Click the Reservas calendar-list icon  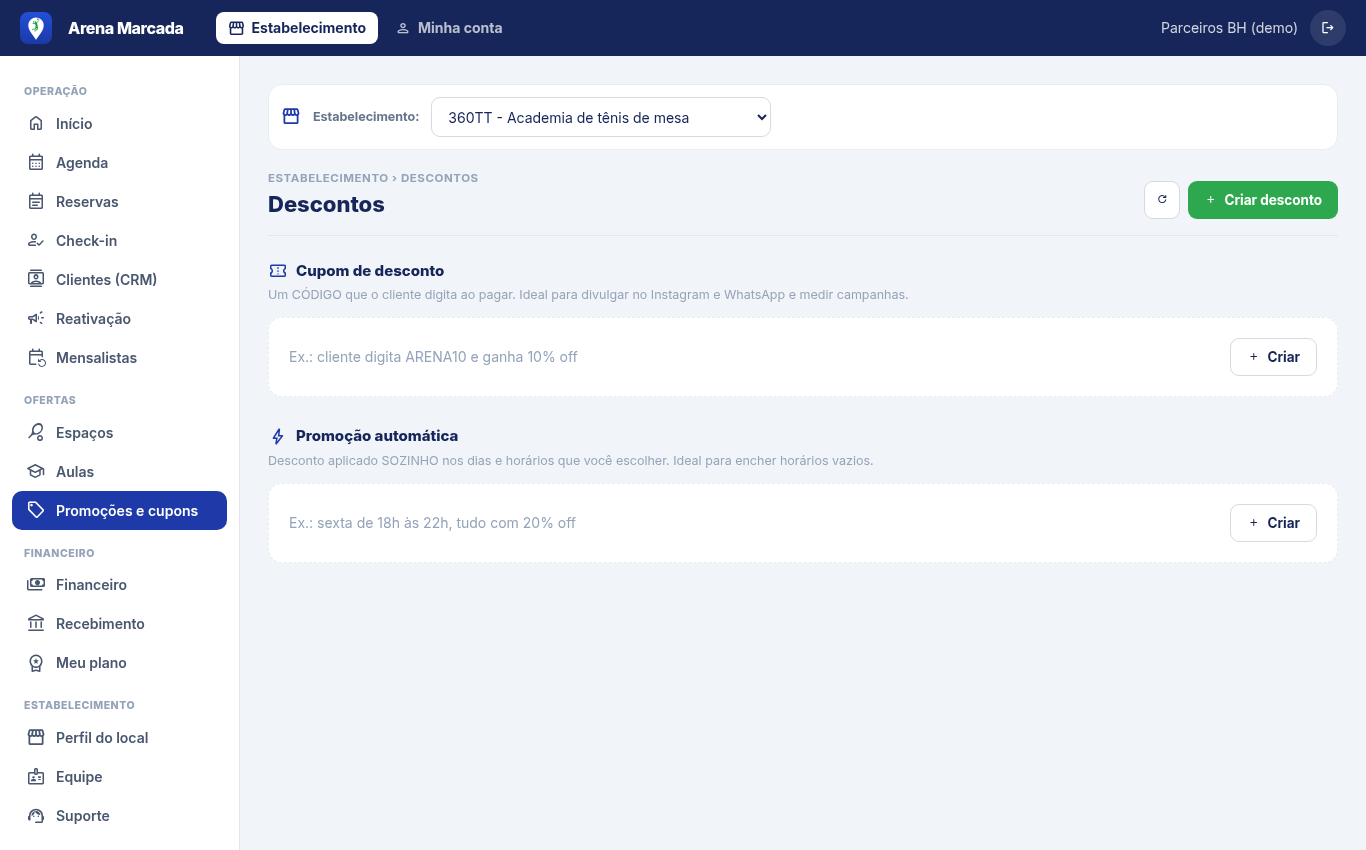point(36,202)
